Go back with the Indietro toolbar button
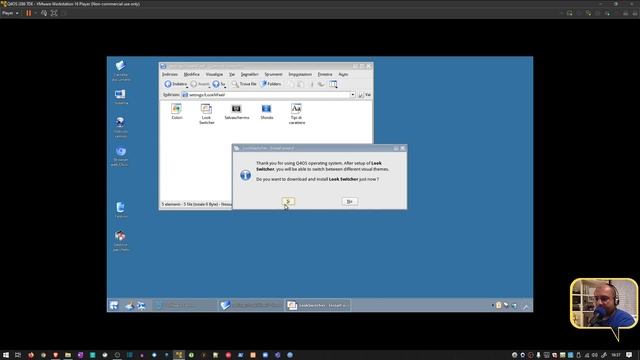The image size is (640, 360). (x=175, y=84)
